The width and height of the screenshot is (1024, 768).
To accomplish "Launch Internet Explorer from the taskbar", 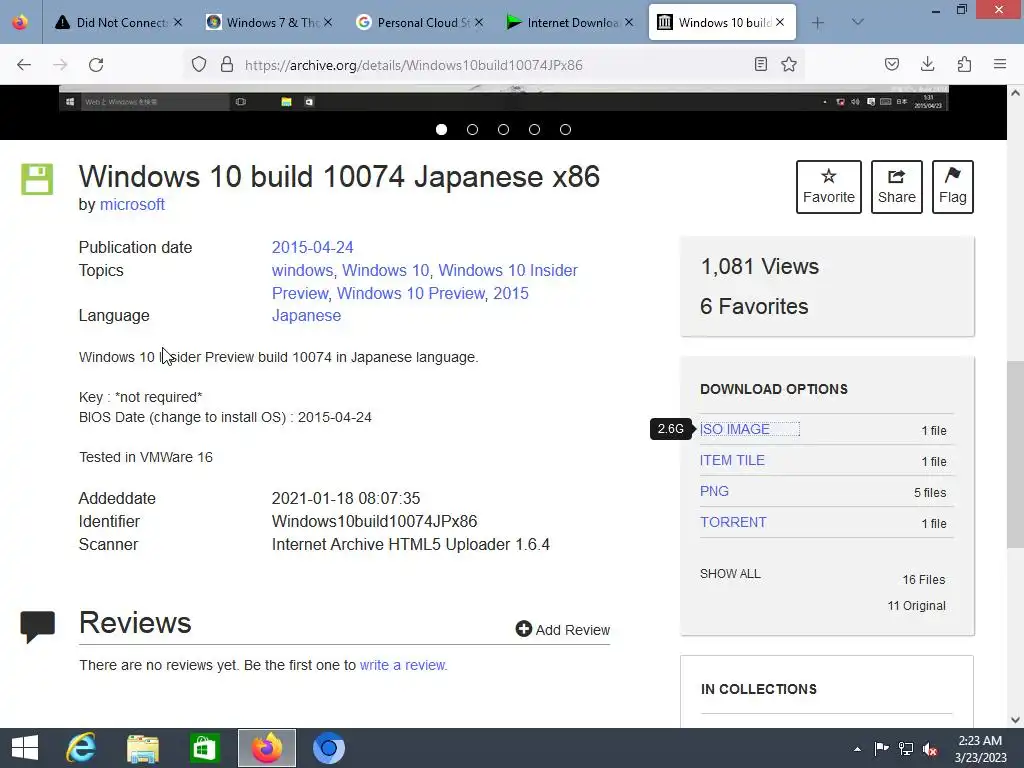I will point(81,748).
